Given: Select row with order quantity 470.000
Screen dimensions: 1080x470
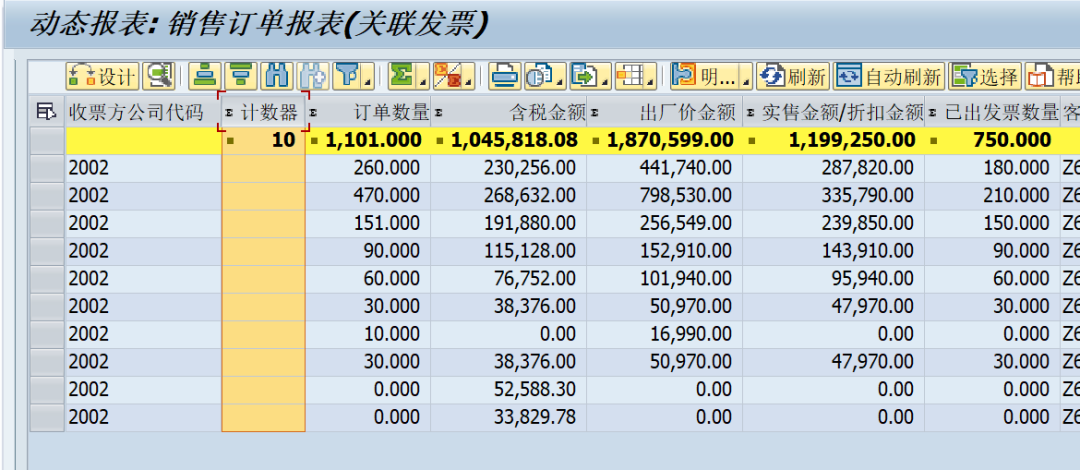Looking at the screenshot, I should coord(47,196).
